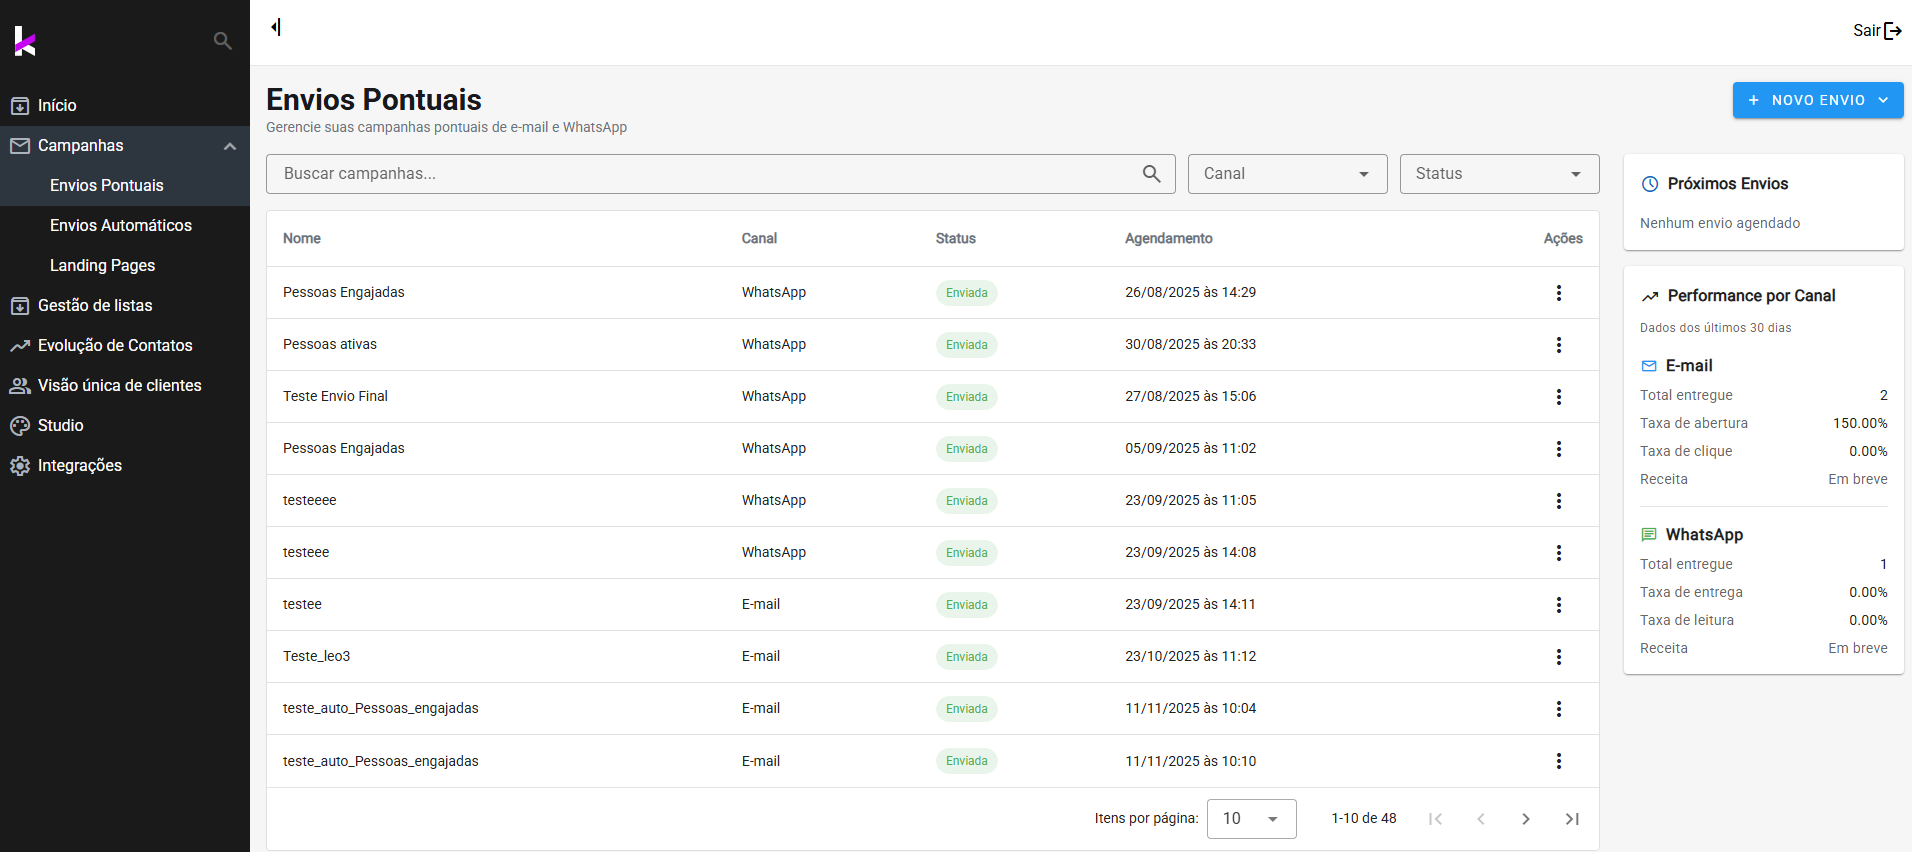Image resolution: width=1912 pixels, height=852 pixels.
Task: Collapse the Campanhas menu section
Action: [x=230, y=146]
